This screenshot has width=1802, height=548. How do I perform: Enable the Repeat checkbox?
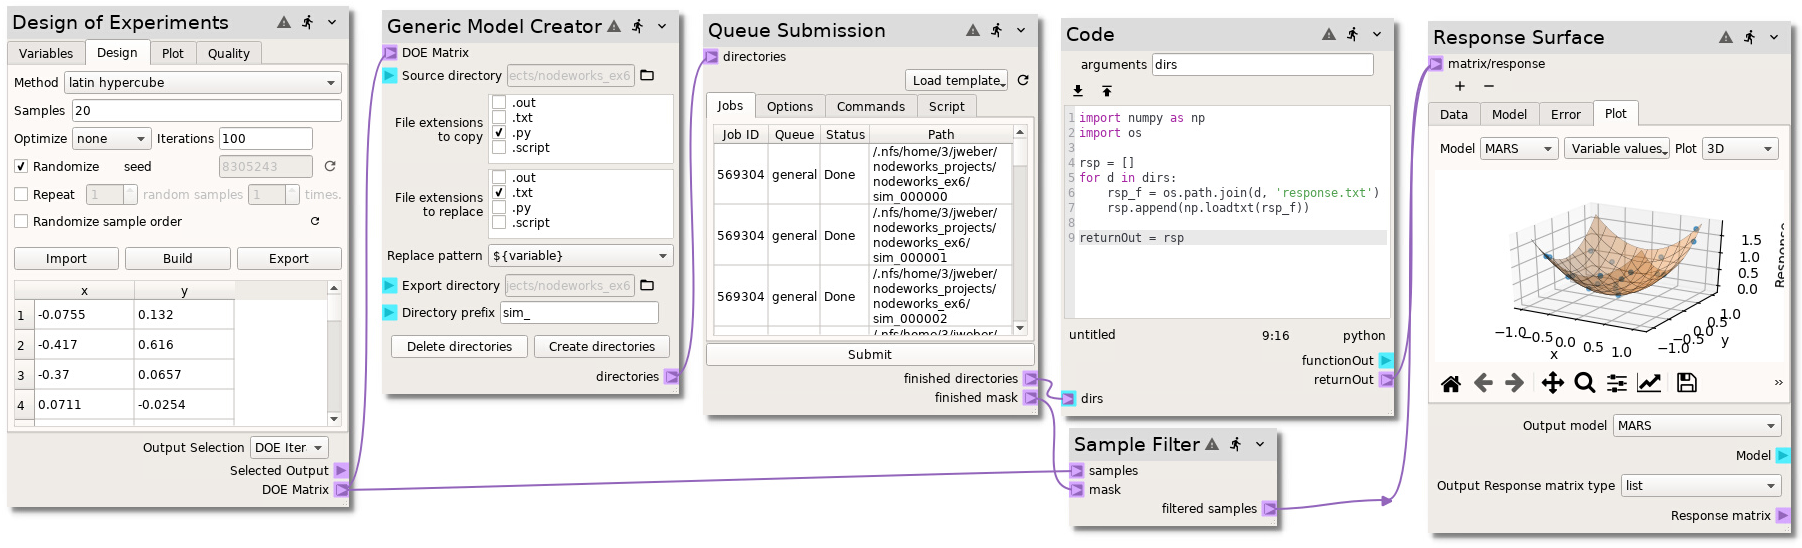click(x=21, y=195)
